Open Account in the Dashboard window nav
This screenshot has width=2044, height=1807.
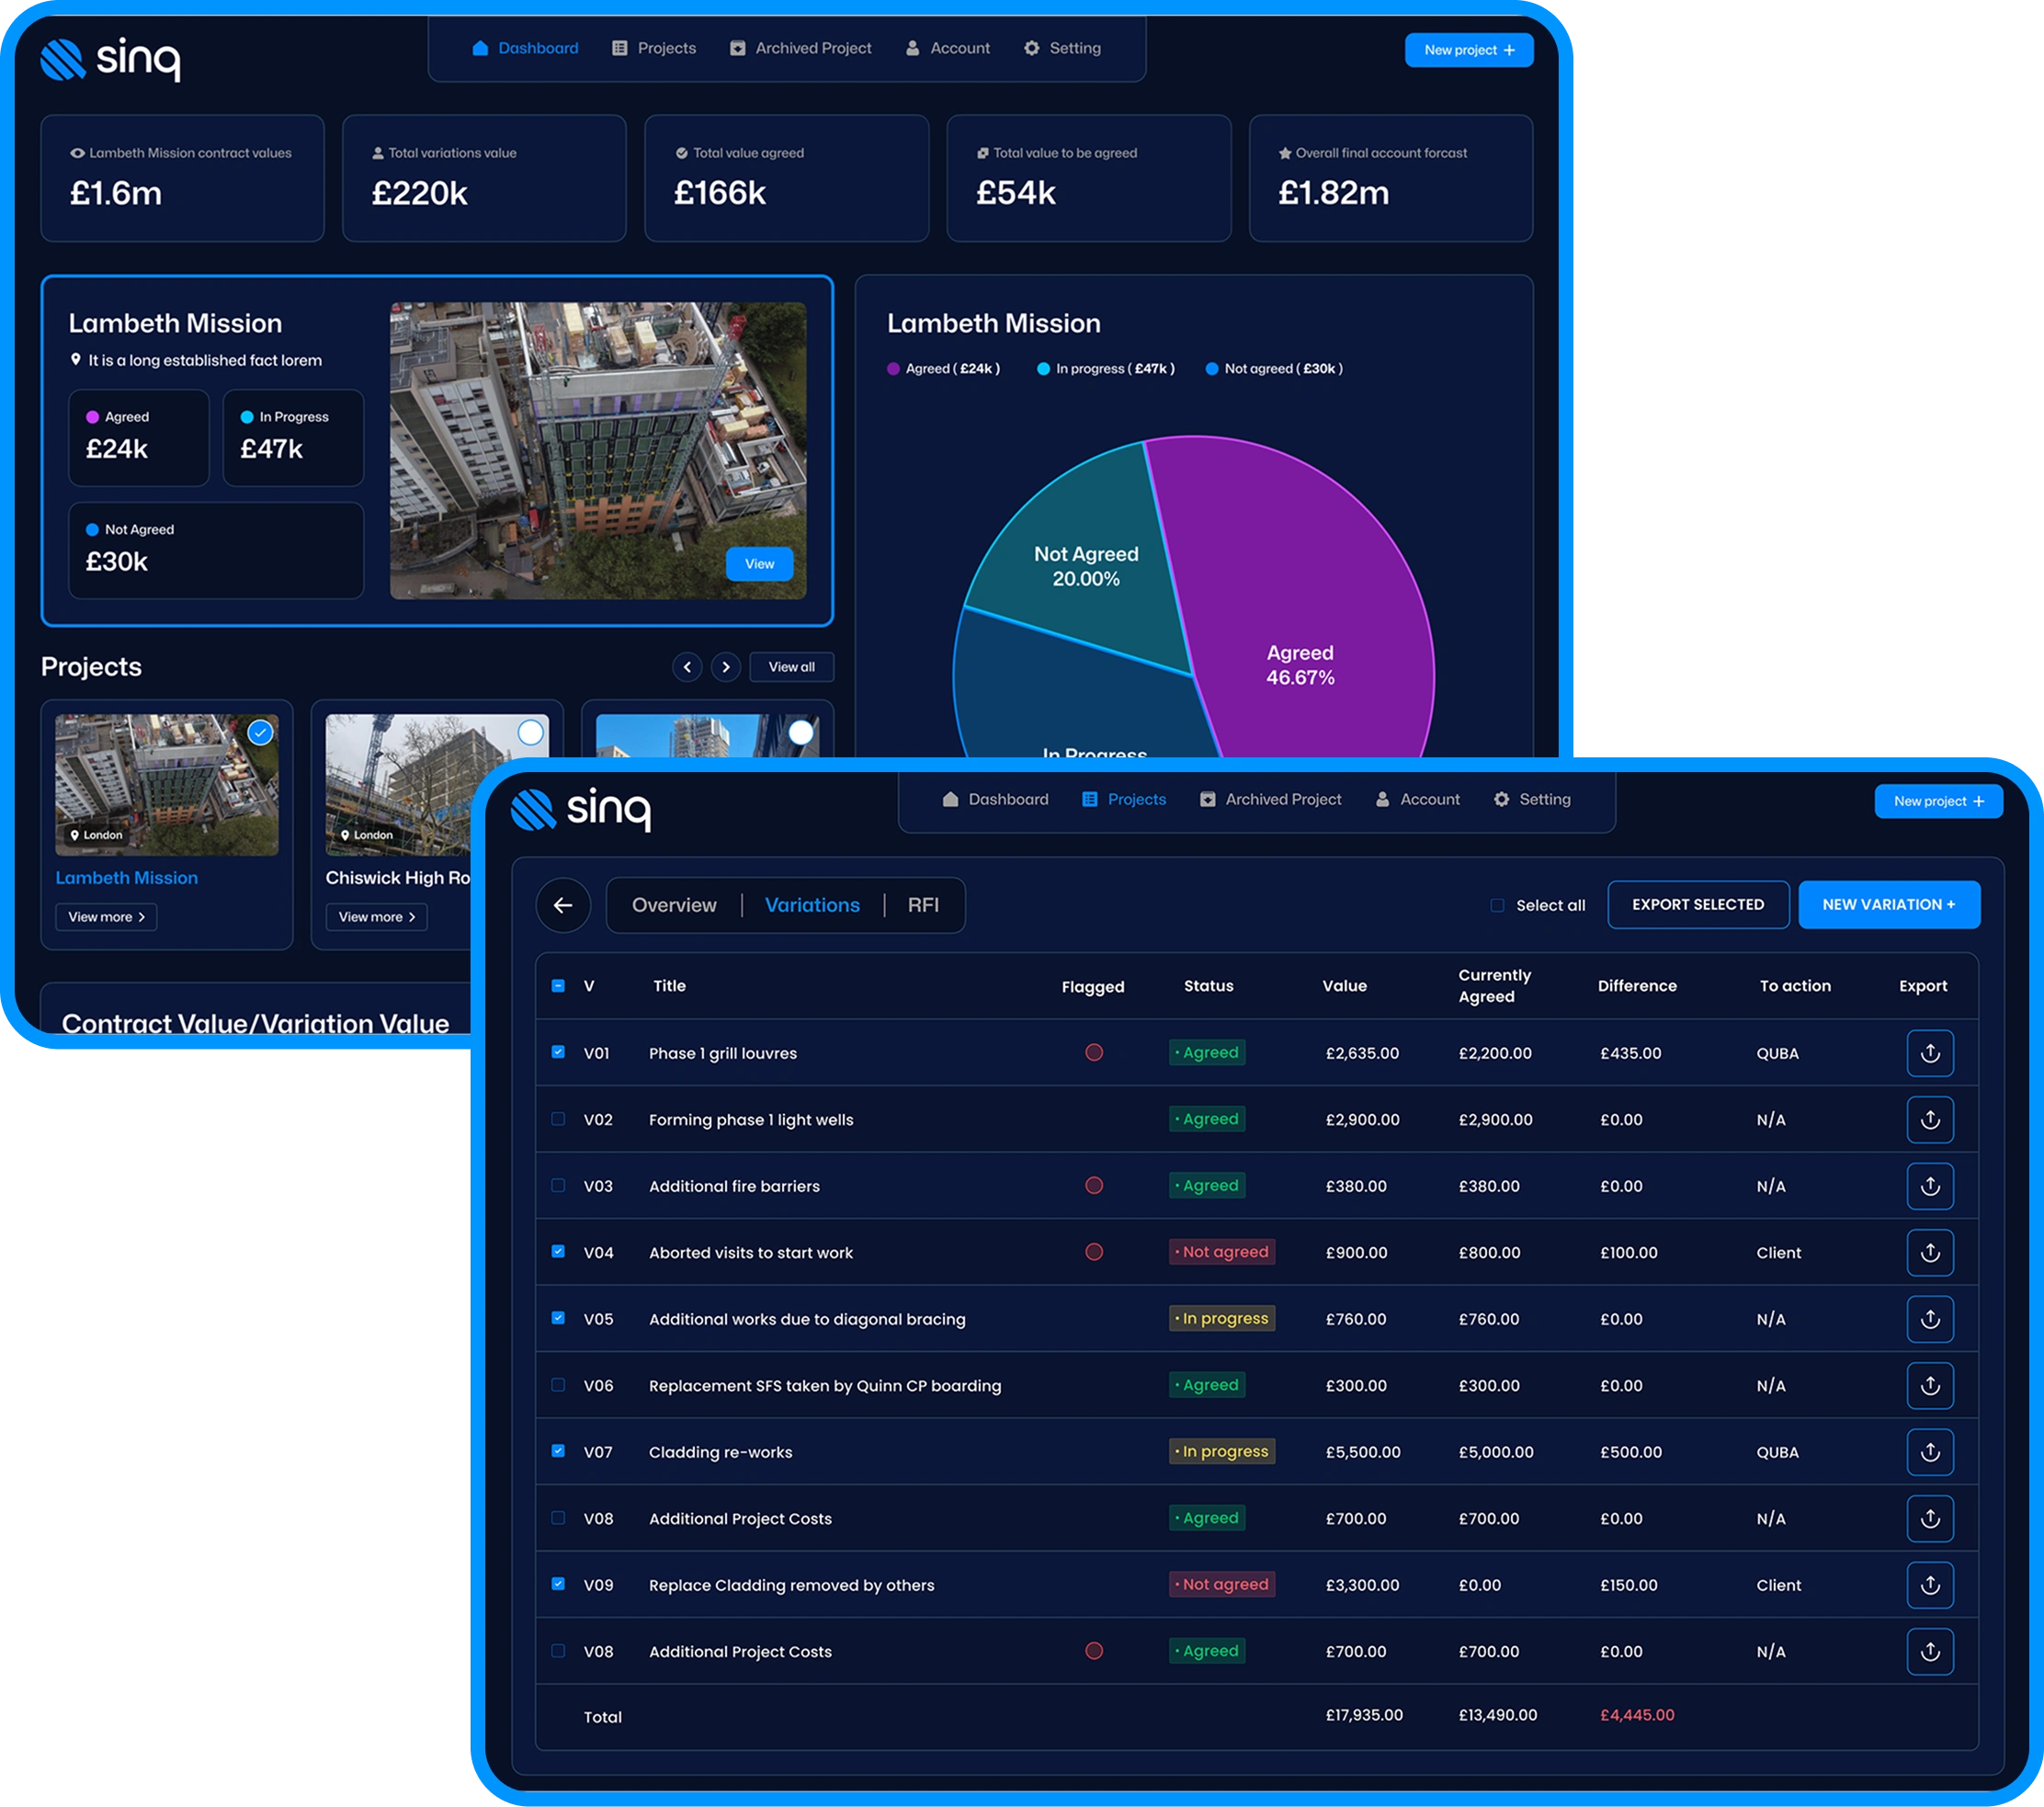(x=947, y=48)
